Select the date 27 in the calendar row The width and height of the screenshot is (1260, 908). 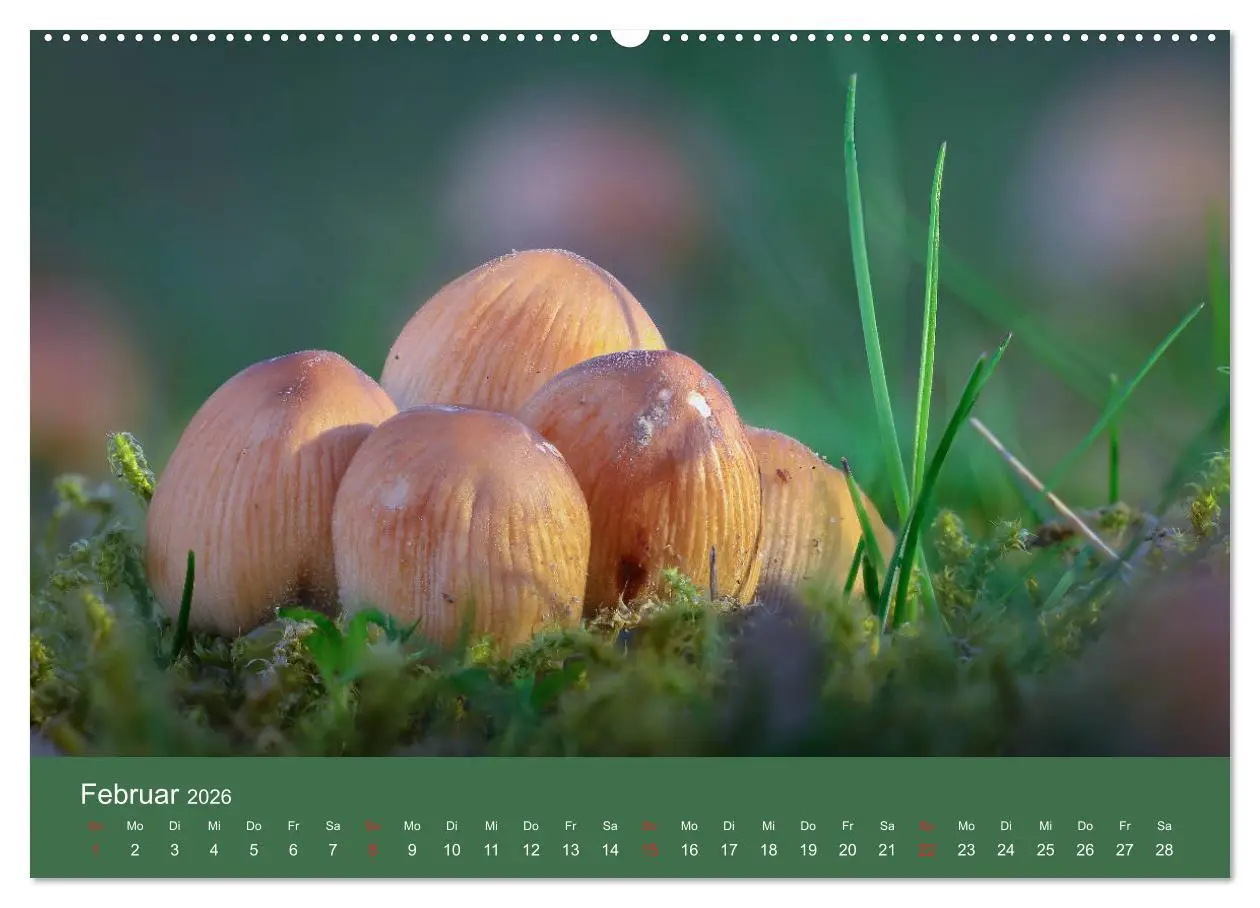[1125, 850]
